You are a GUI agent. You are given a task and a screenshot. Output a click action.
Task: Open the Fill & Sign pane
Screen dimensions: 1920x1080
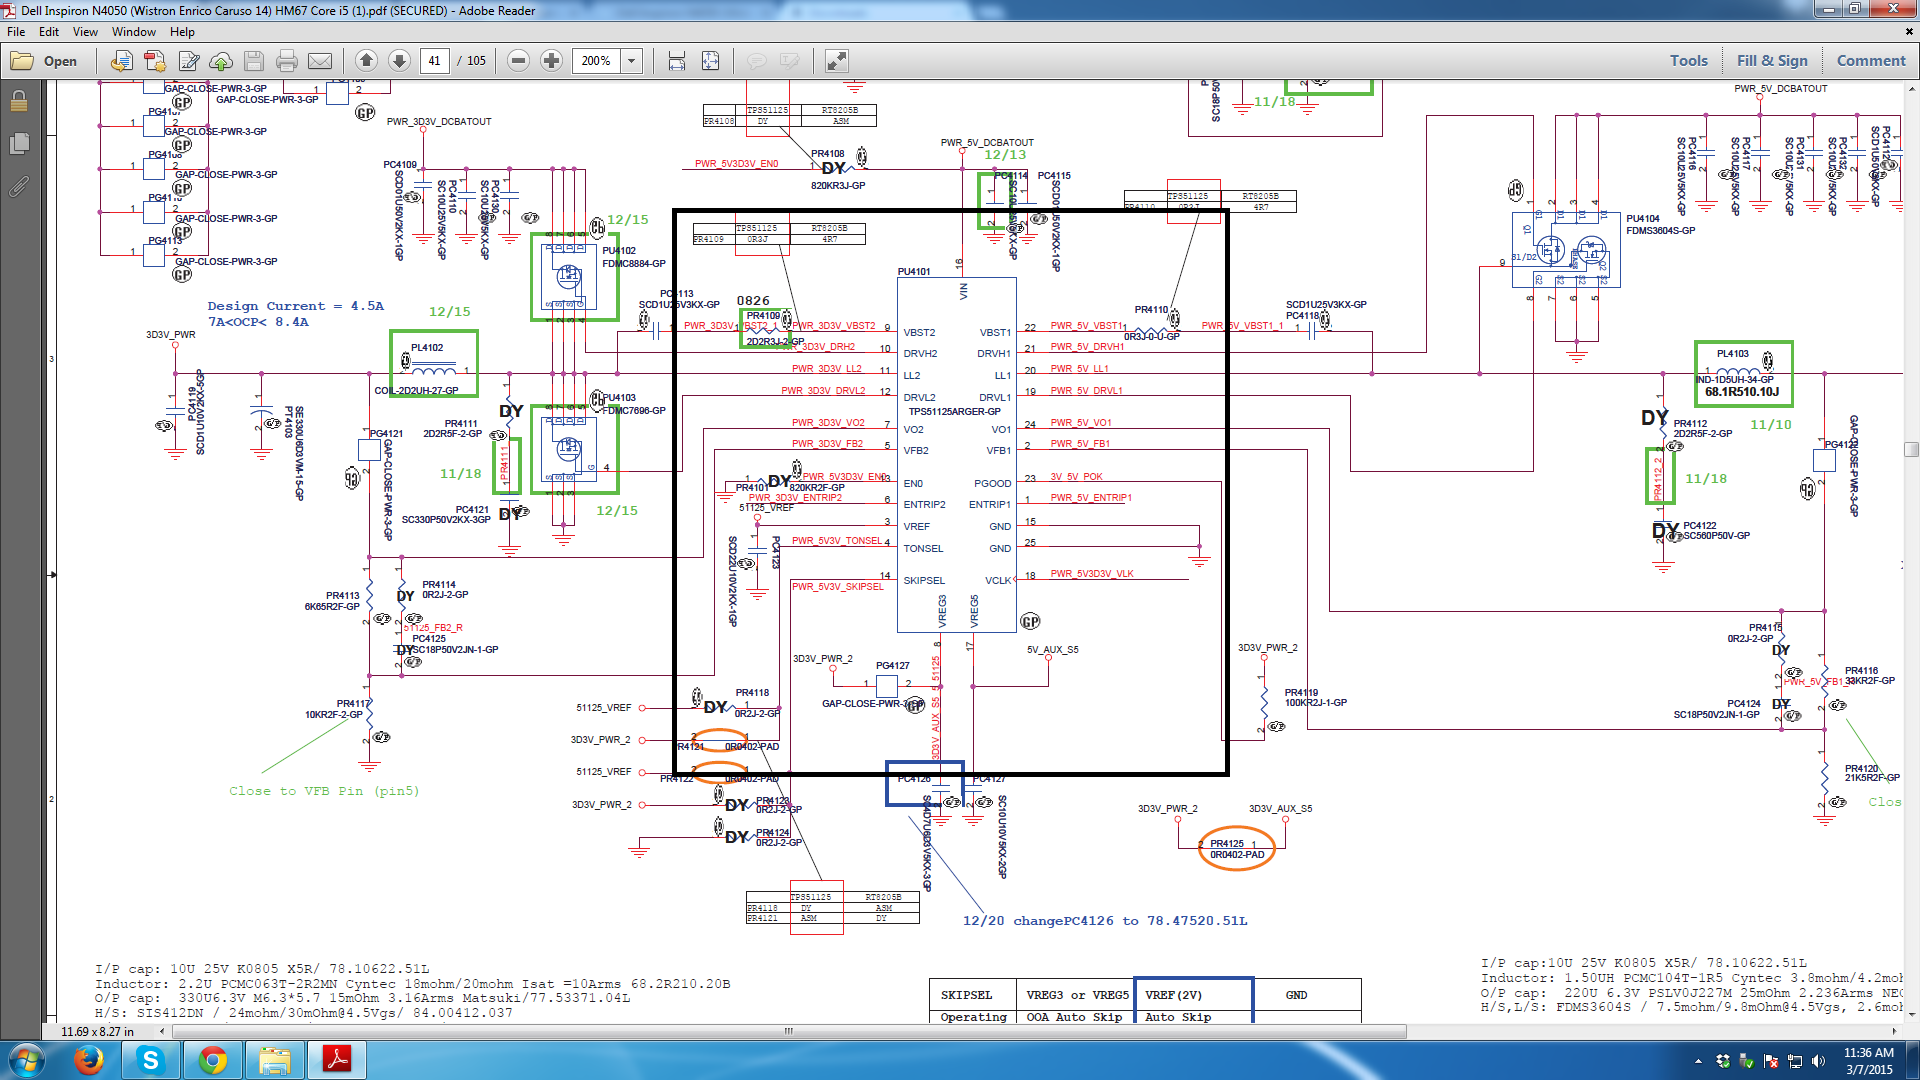click(1772, 61)
